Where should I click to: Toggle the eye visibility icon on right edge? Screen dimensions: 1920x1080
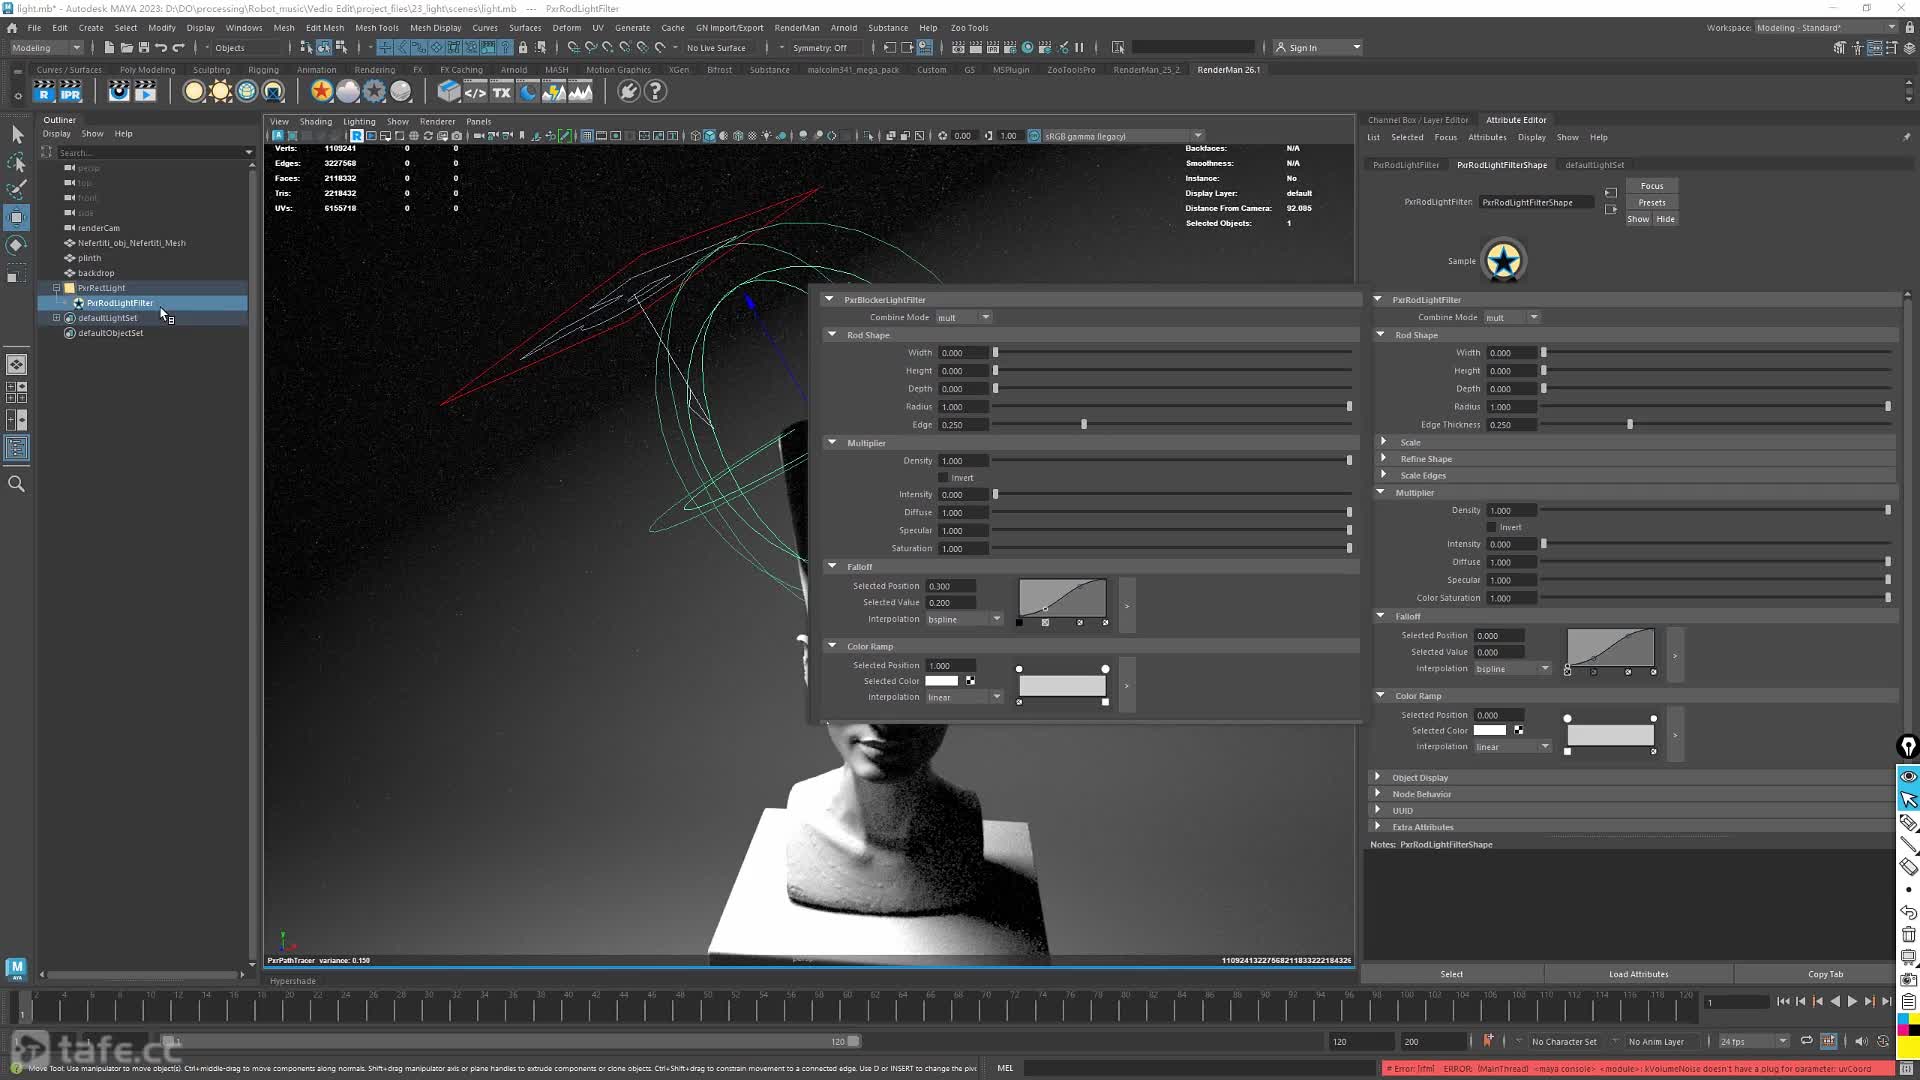(1908, 776)
